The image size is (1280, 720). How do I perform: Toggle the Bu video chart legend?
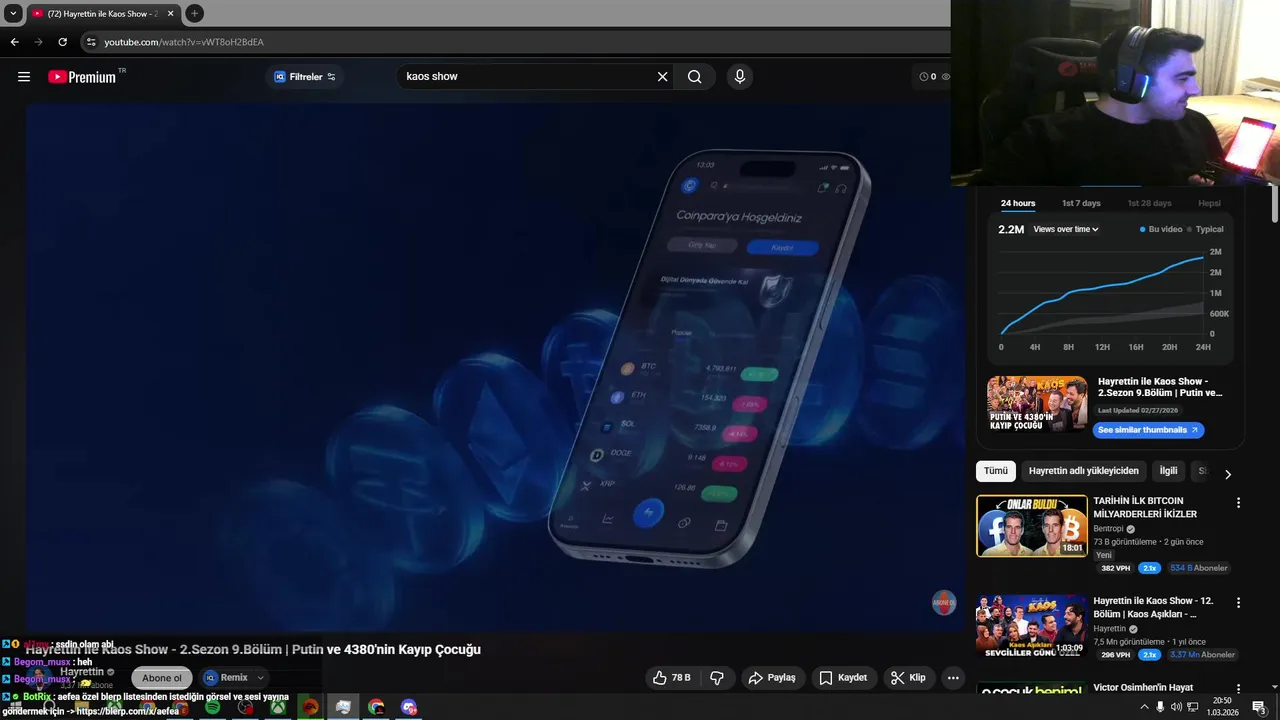1161,229
